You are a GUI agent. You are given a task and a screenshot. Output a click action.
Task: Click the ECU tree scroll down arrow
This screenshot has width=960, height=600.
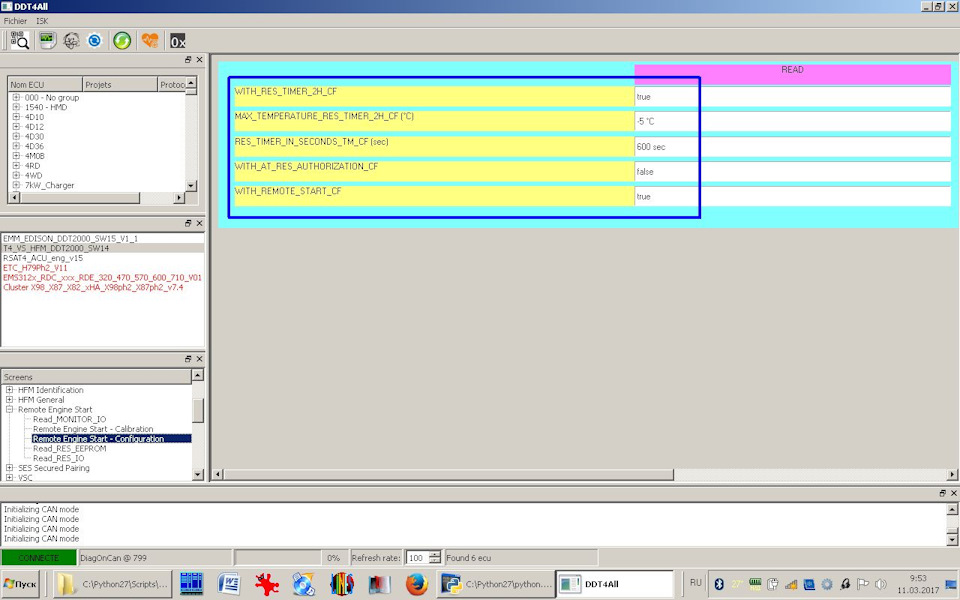191,186
